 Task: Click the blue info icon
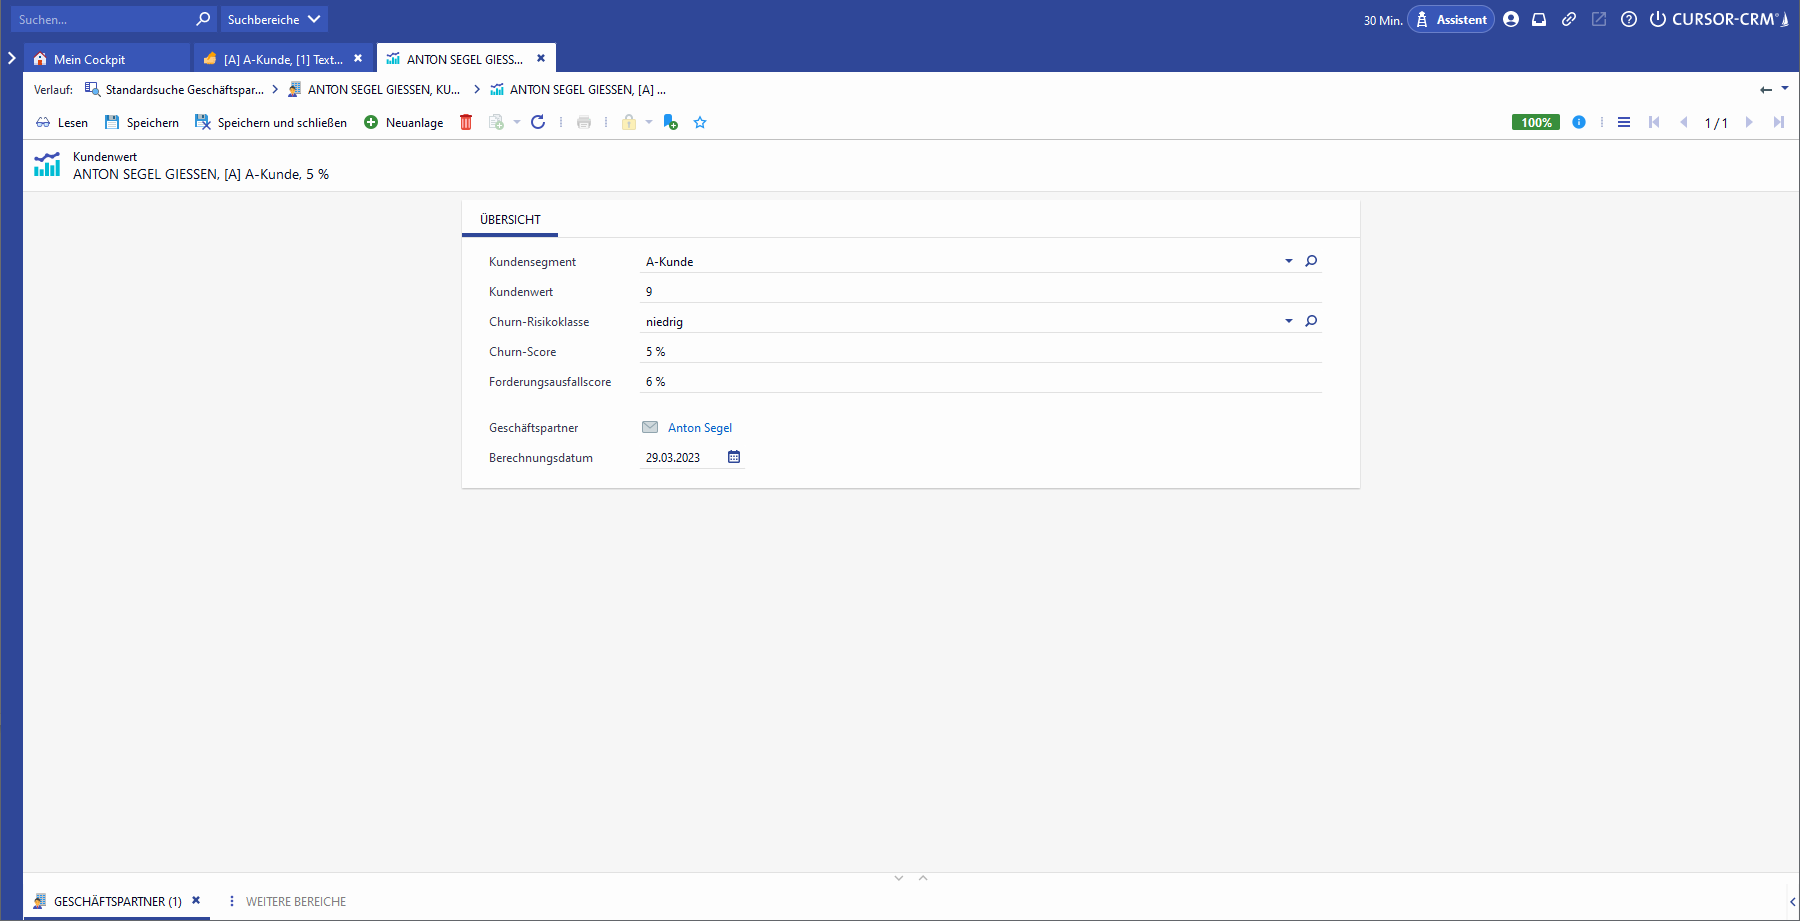click(1579, 122)
